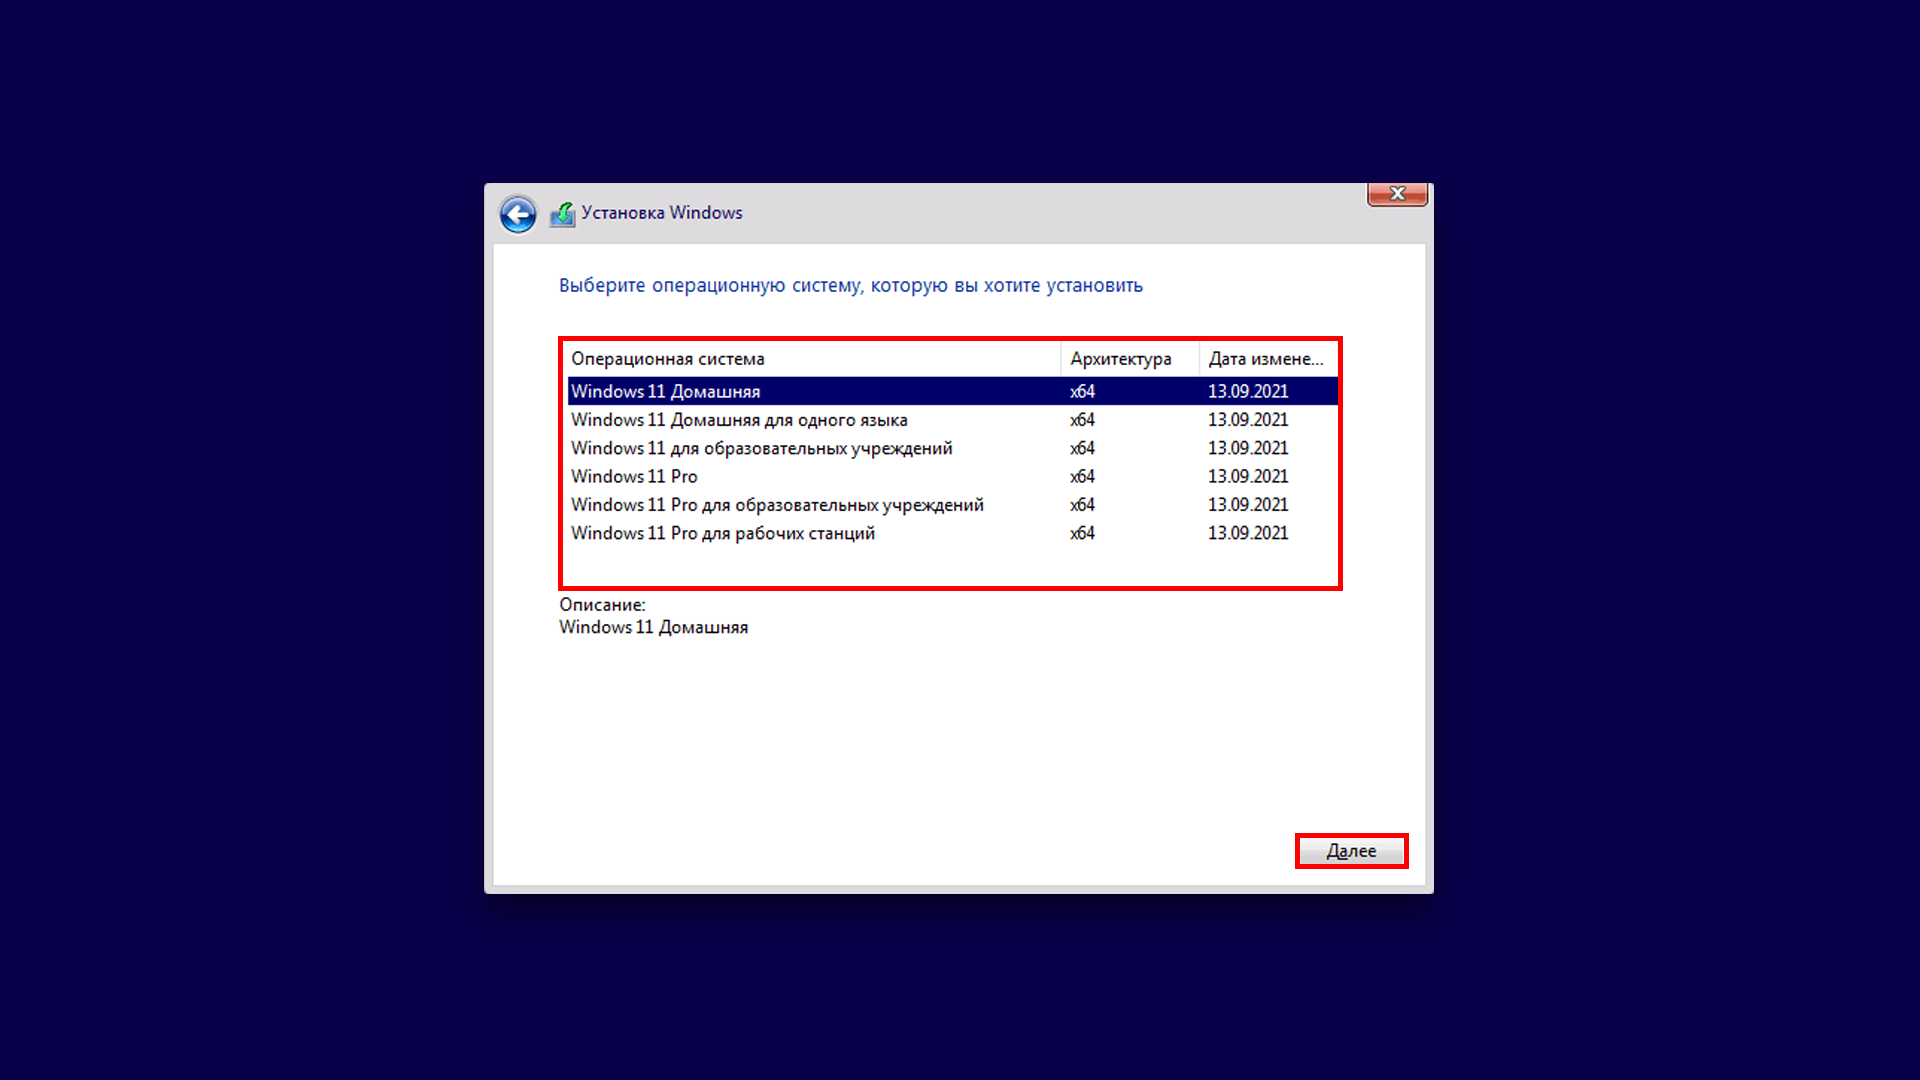This screenshot has height=1080, width=1920.
Task: Click the date in the Домашняя row
Action: click(x=1247, y=391)
